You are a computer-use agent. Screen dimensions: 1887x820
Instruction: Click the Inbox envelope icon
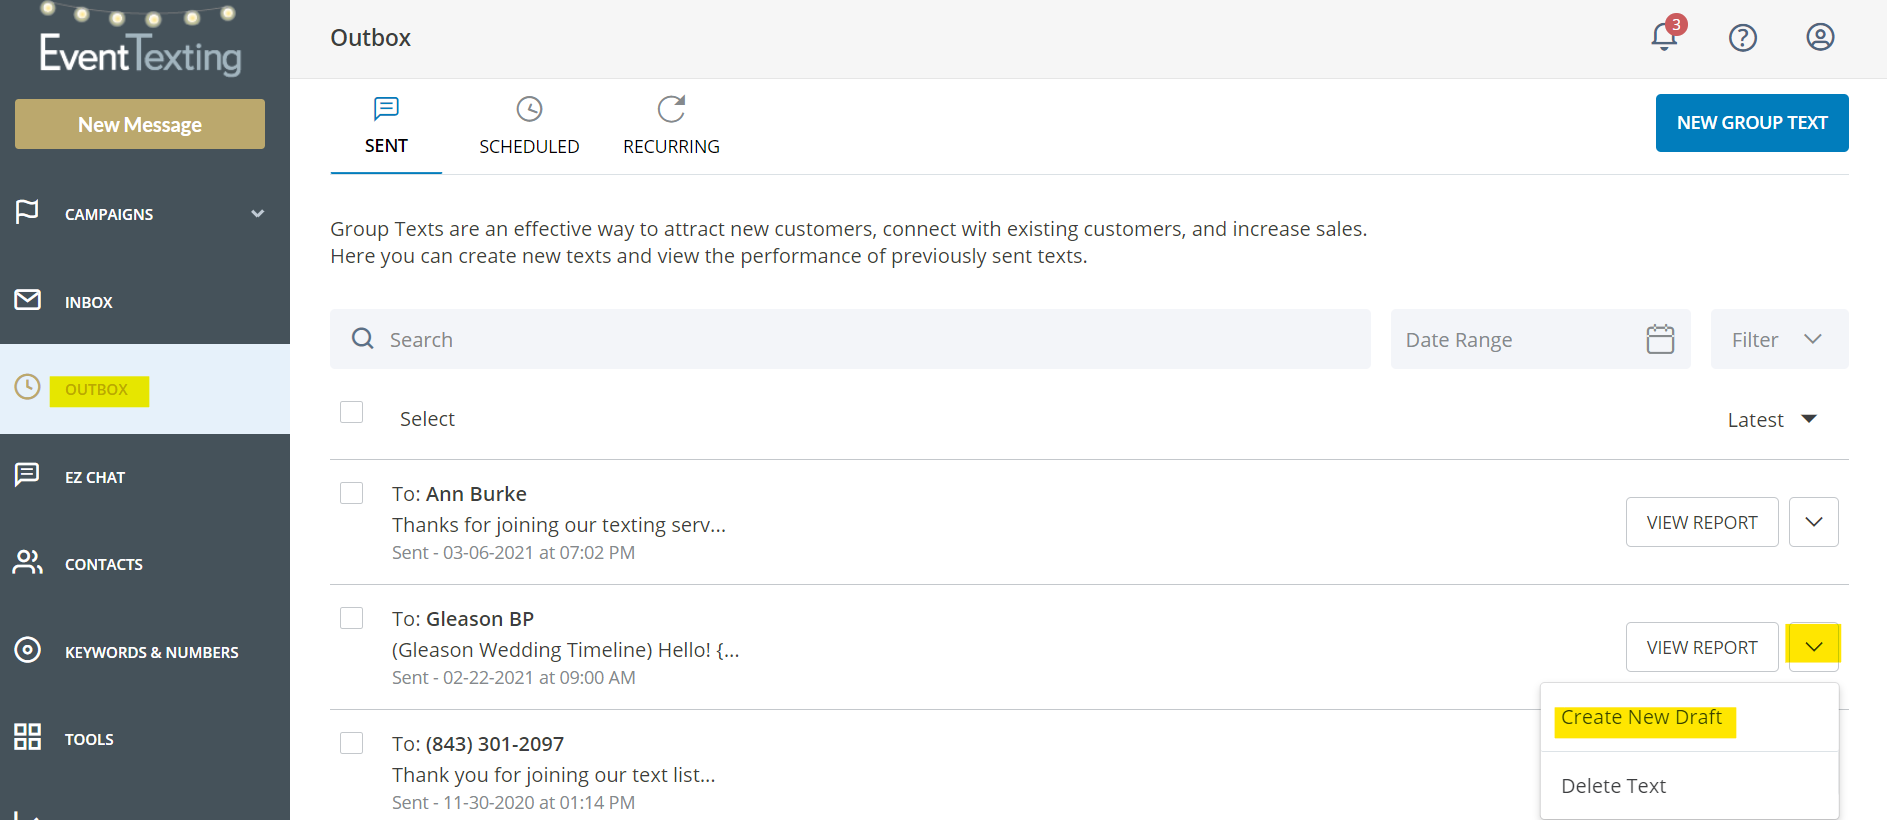tap(27, 300)
